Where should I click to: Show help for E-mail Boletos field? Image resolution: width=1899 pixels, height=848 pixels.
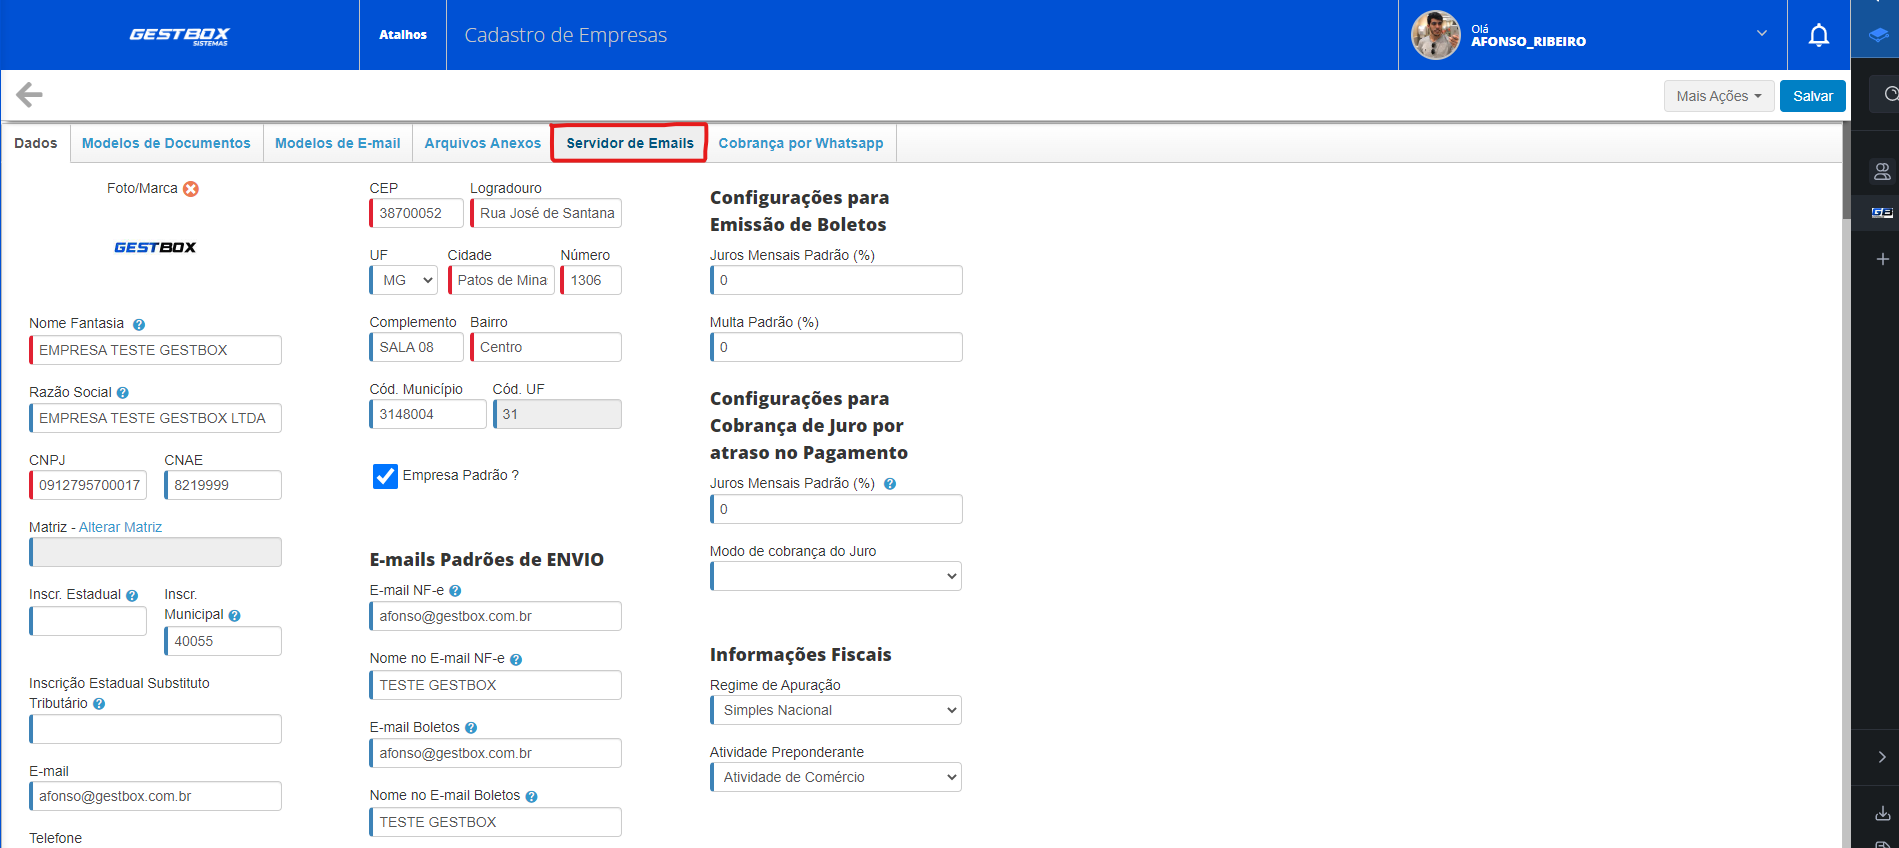coord(471,728)
